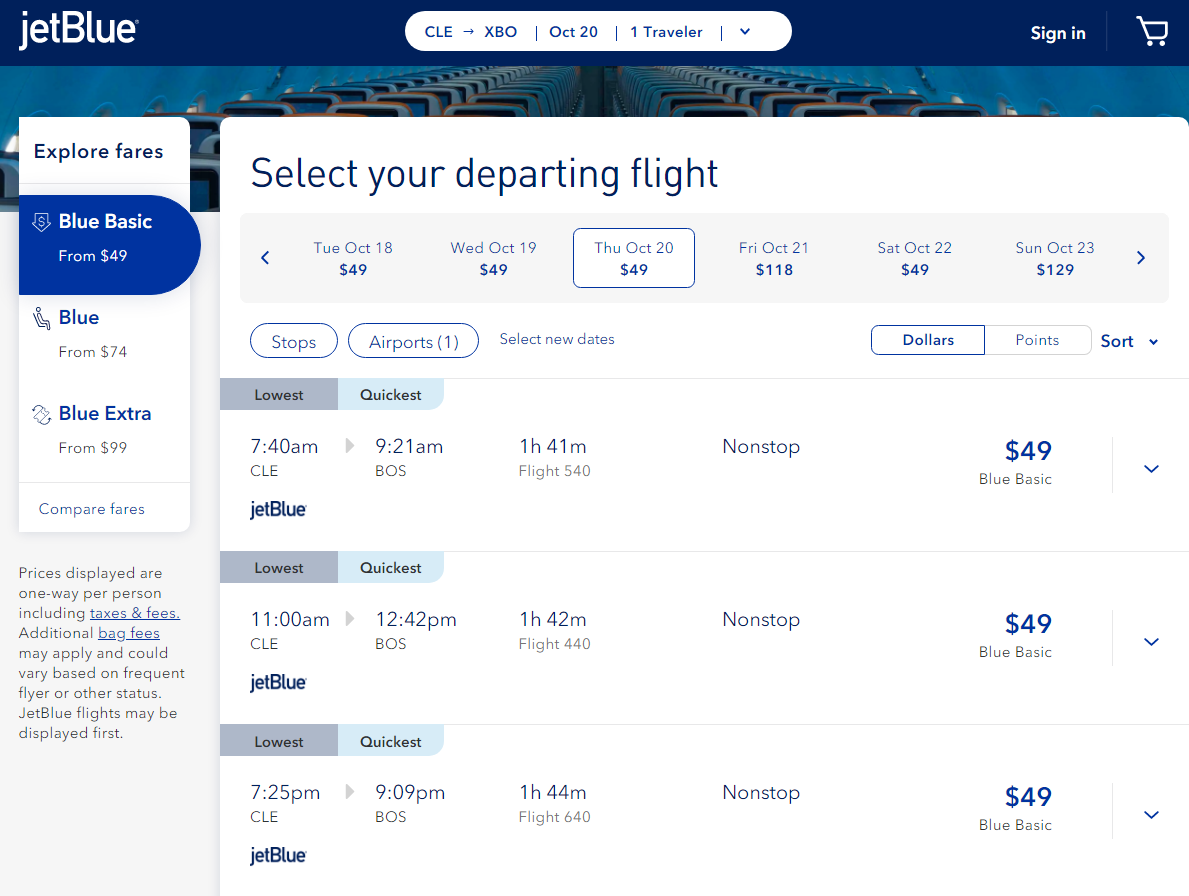Click the Blue fare seat icon
The width and height of the screenshot is (1189, 896).
pos(42,318)
